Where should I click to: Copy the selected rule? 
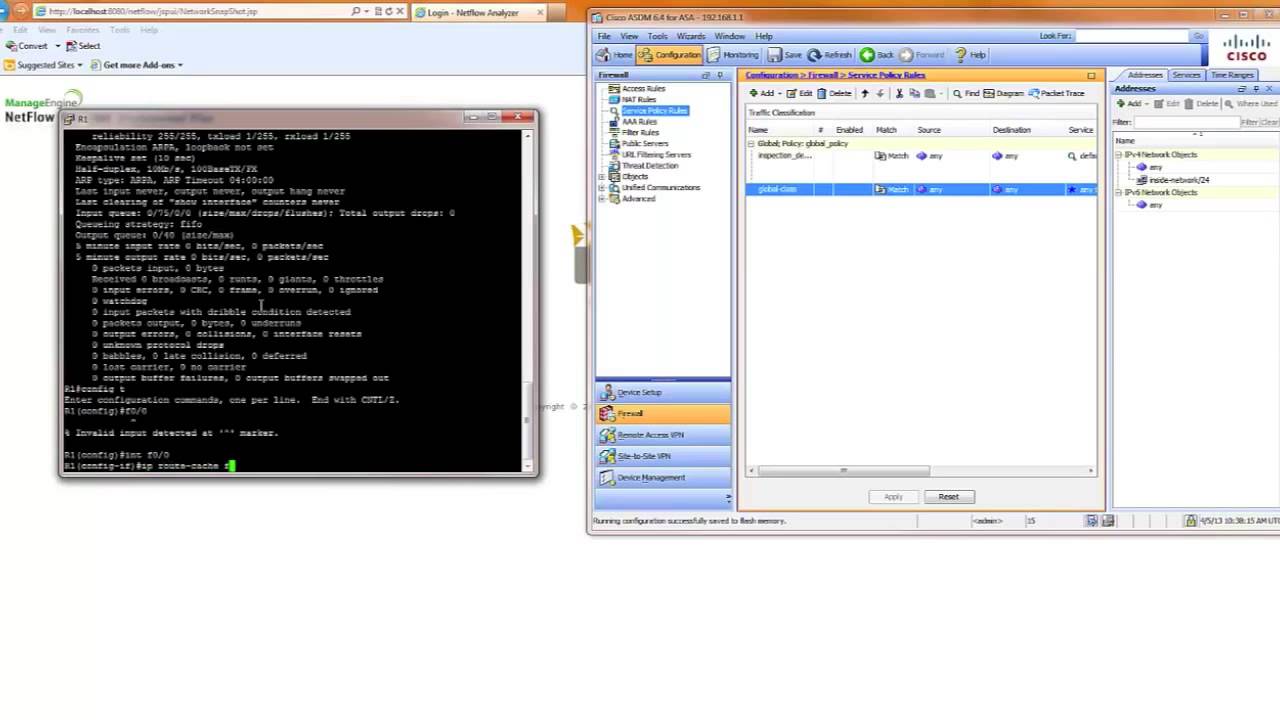[915, 93]
